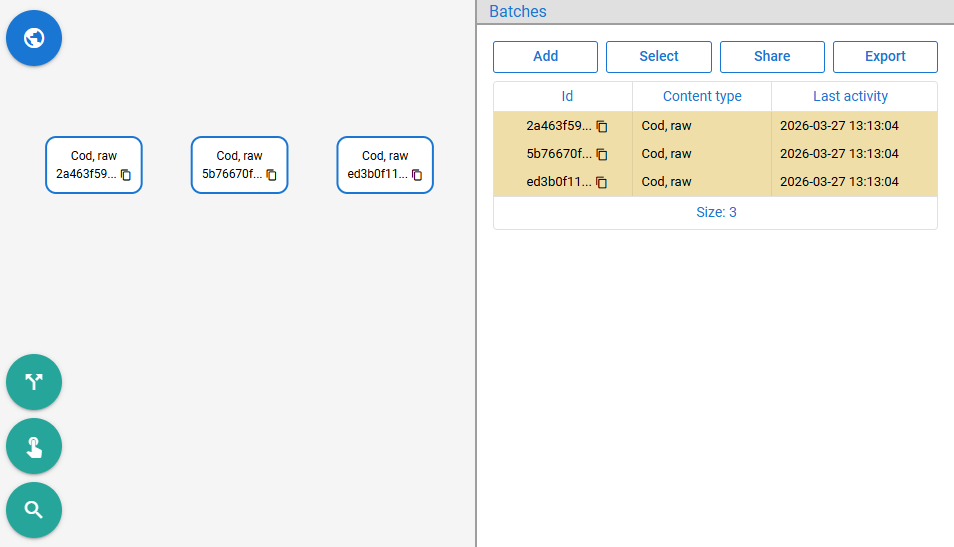Select the Cod, raw node ed3b0f11
Viewport: 954px width, 547px height.
tap(385, 165)
